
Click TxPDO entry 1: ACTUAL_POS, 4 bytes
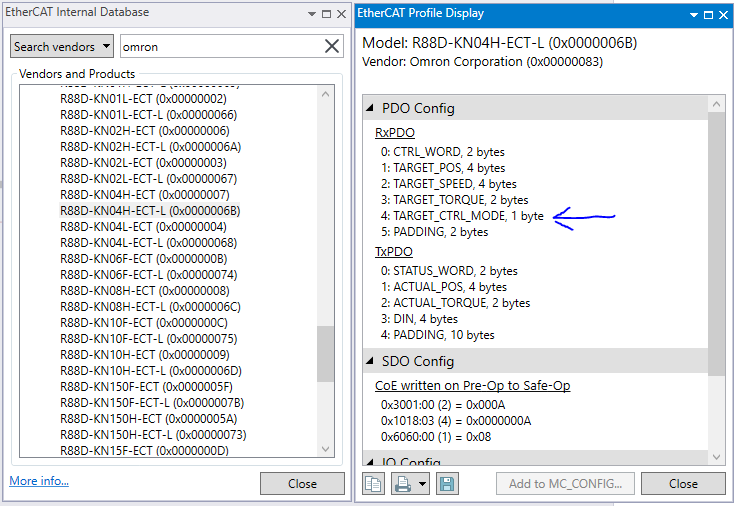click(443, 287)
